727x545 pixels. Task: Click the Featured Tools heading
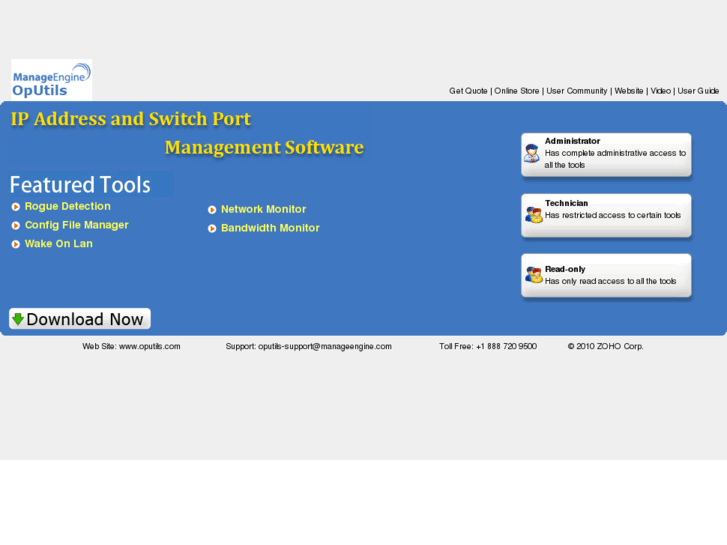point(80,185)
